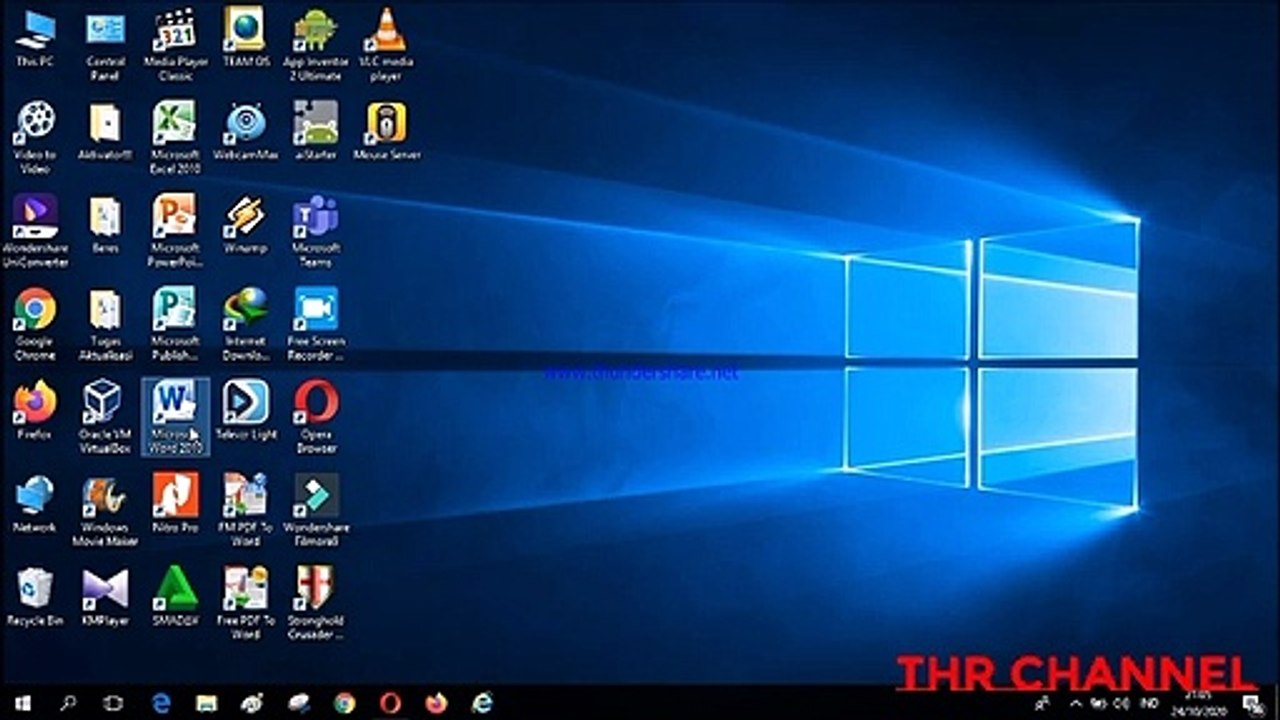This screenshot has height=720, width=1280.
Task: Open File Explorer from the taskbar
Action: (206, 703)
